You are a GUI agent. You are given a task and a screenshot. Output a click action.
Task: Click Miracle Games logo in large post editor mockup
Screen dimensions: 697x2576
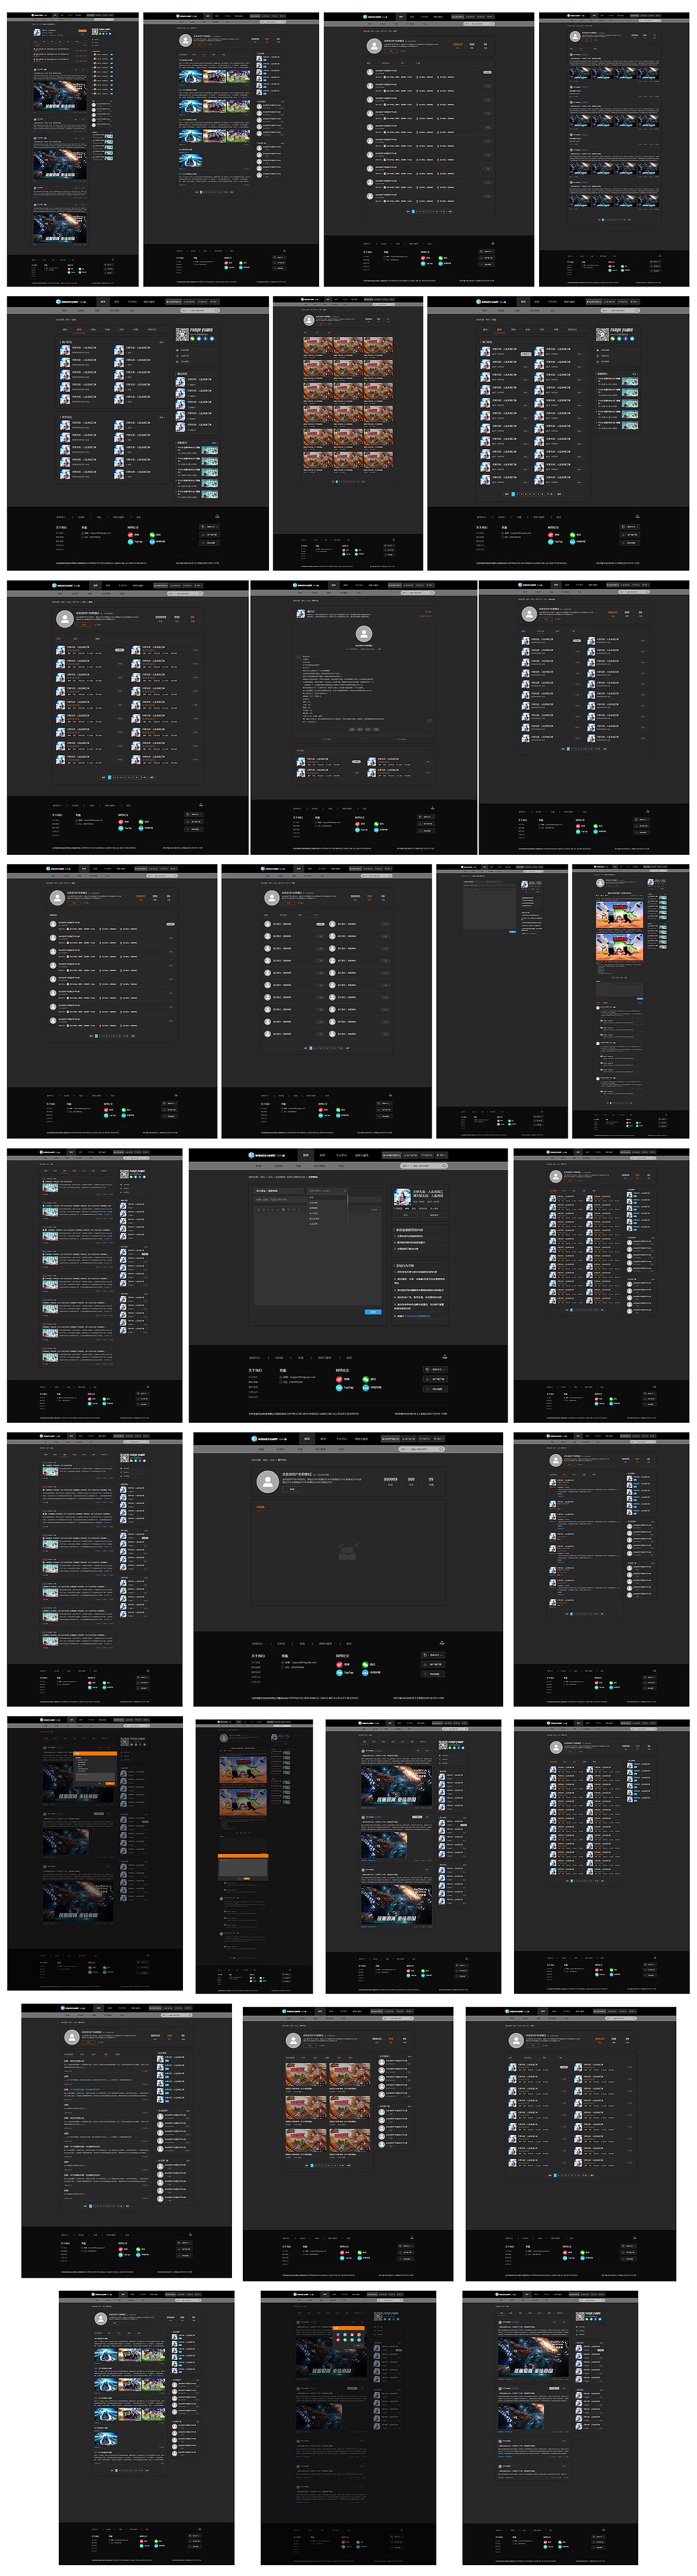point(267,1155)
